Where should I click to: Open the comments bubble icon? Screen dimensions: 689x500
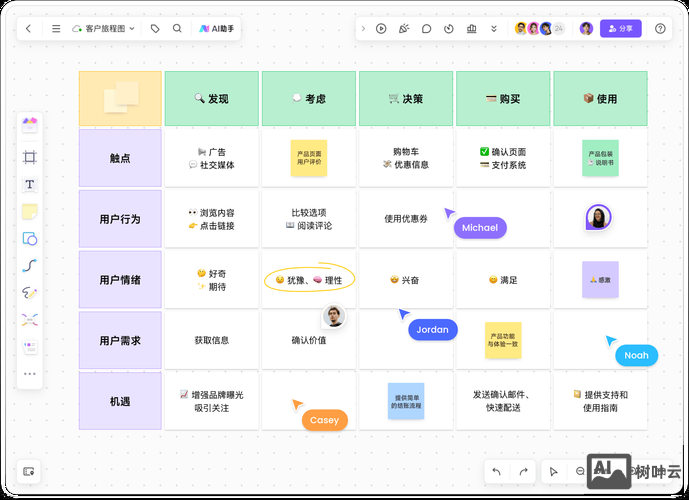(426, 29)
